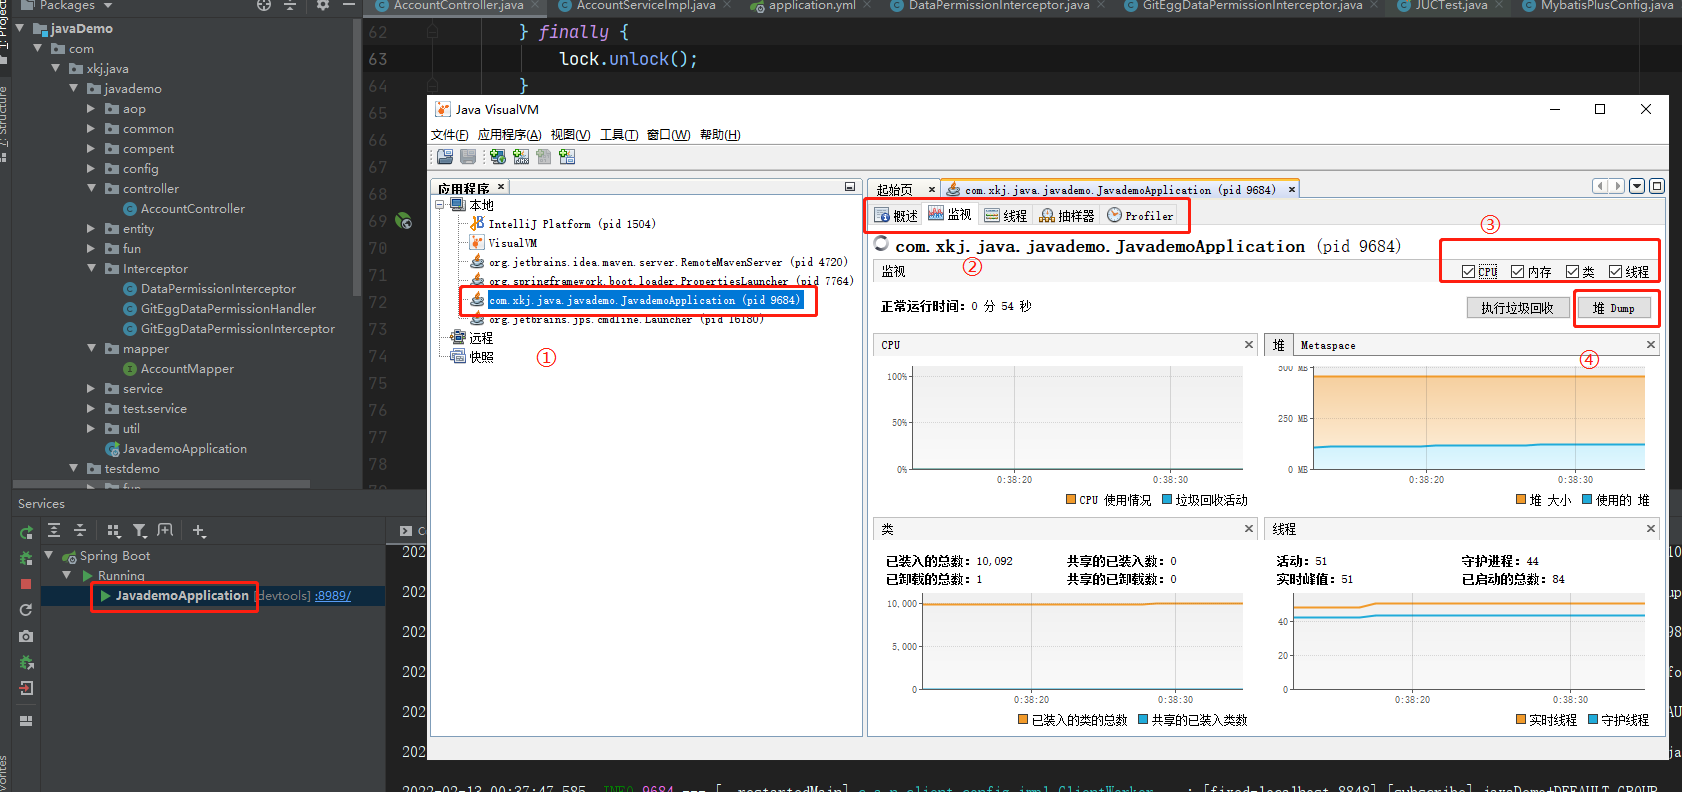
Task: Maximize the VisualVM document window with square icon
Action: 1657,186
